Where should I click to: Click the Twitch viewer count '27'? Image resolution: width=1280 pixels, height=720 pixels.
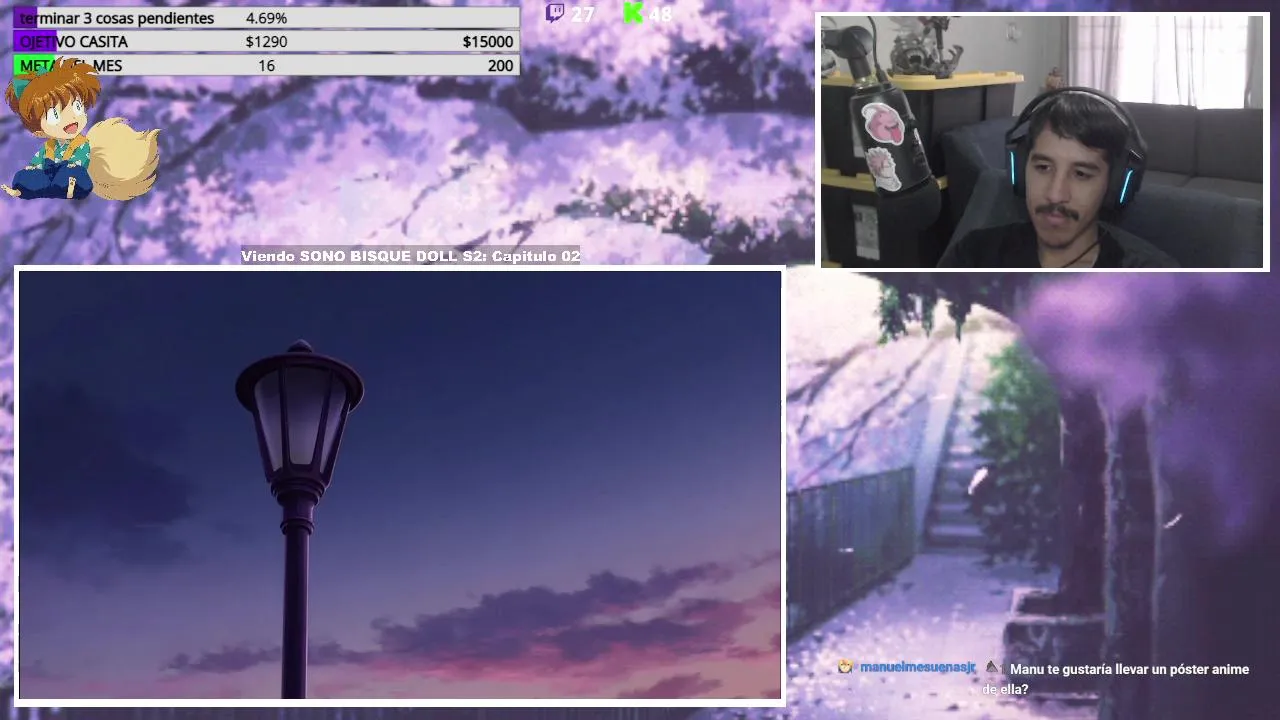583,13
